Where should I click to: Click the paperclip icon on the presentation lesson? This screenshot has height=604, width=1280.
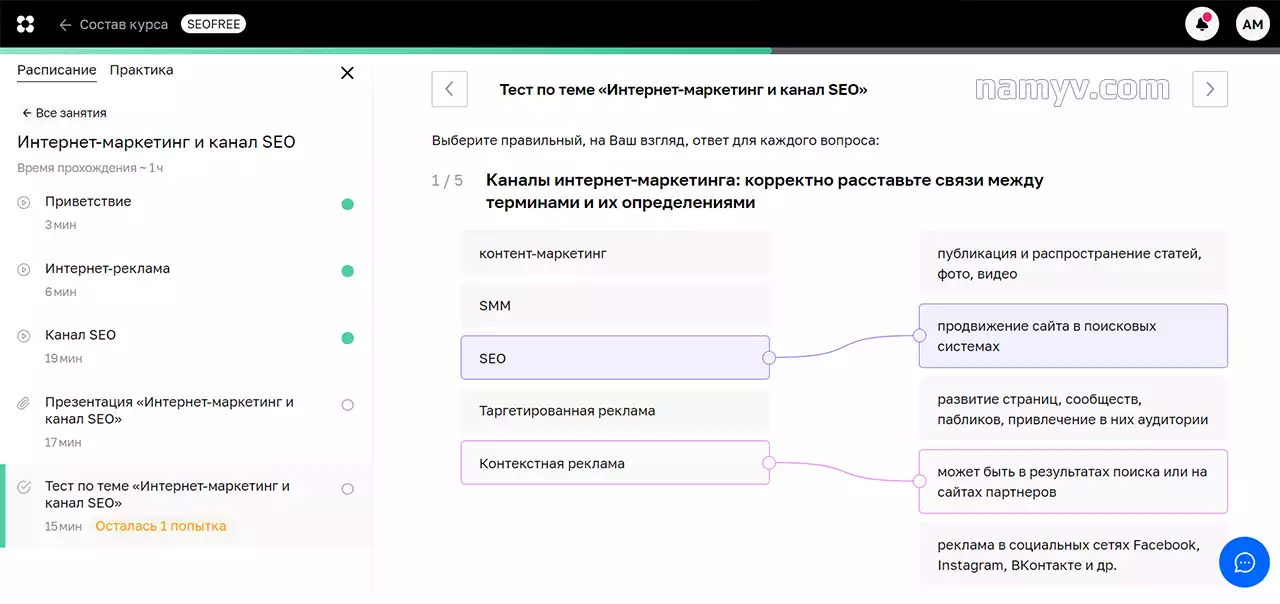[x=23, y=403]
